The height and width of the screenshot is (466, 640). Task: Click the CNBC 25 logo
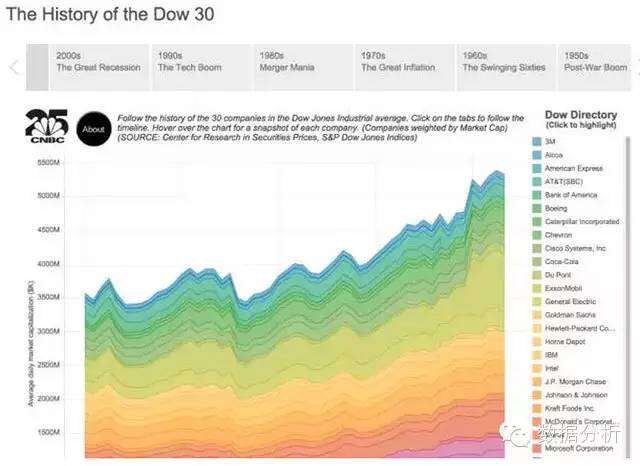pos(47,128)
